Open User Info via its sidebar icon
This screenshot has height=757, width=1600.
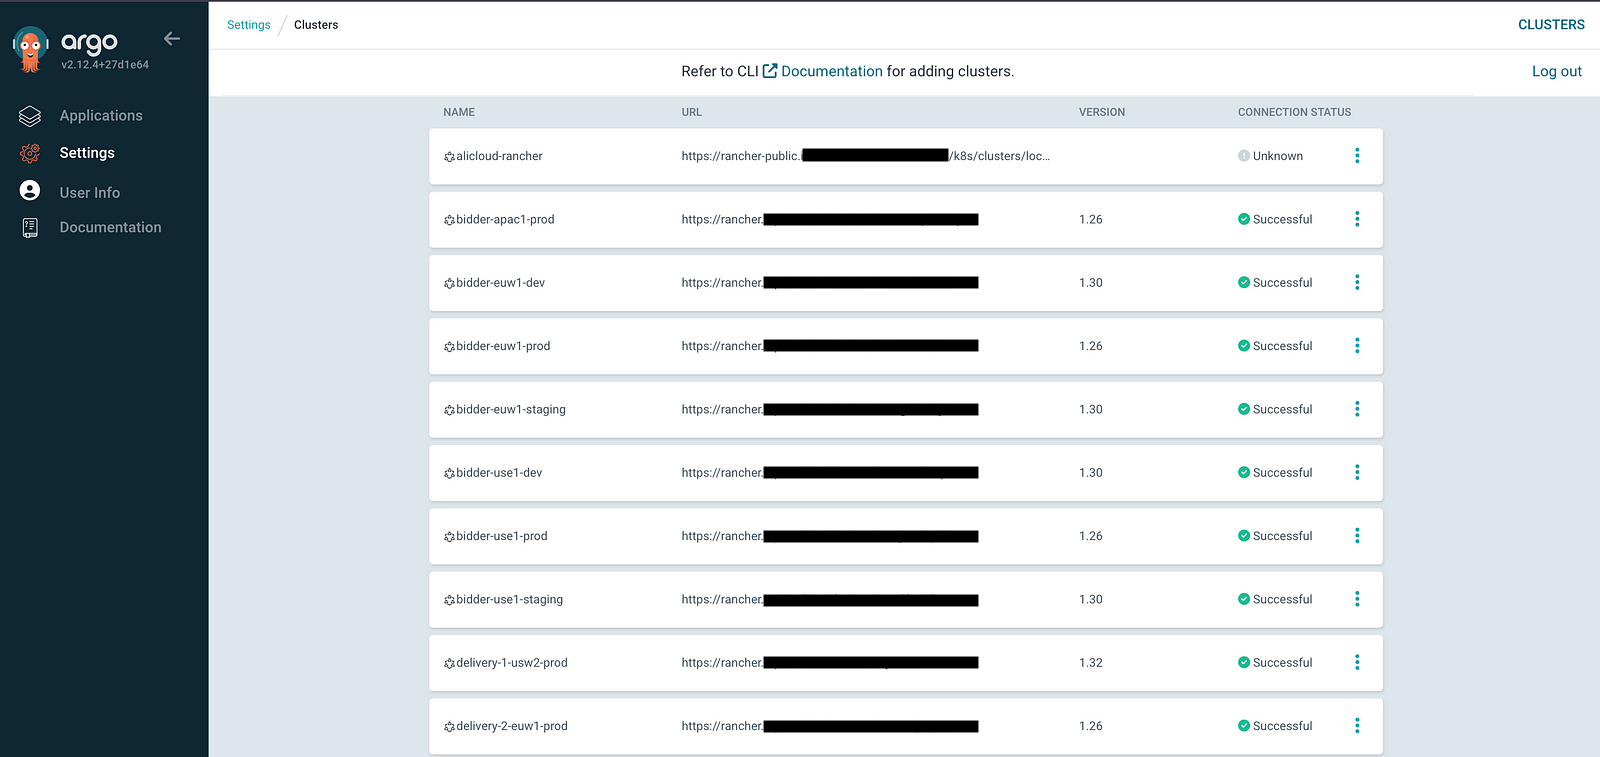point(29,191)
